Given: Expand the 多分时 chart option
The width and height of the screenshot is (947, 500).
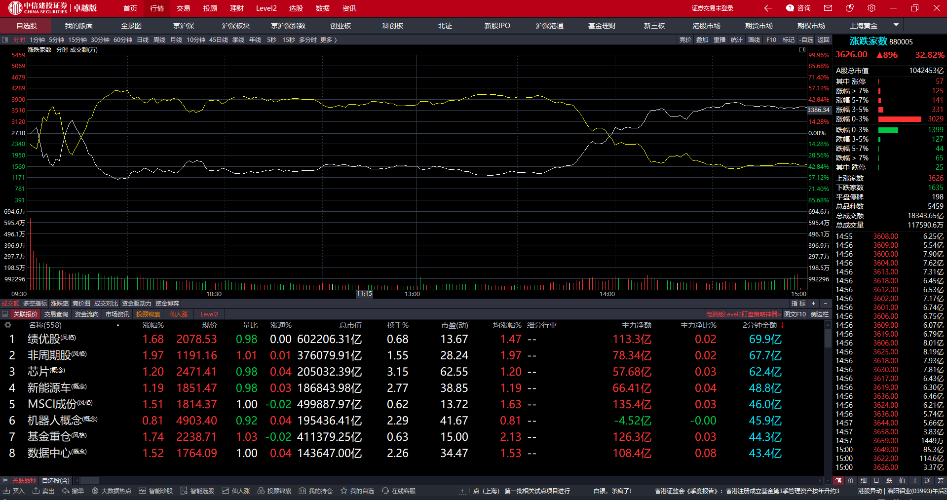Looking at the screenshot, I should (307, 39).
